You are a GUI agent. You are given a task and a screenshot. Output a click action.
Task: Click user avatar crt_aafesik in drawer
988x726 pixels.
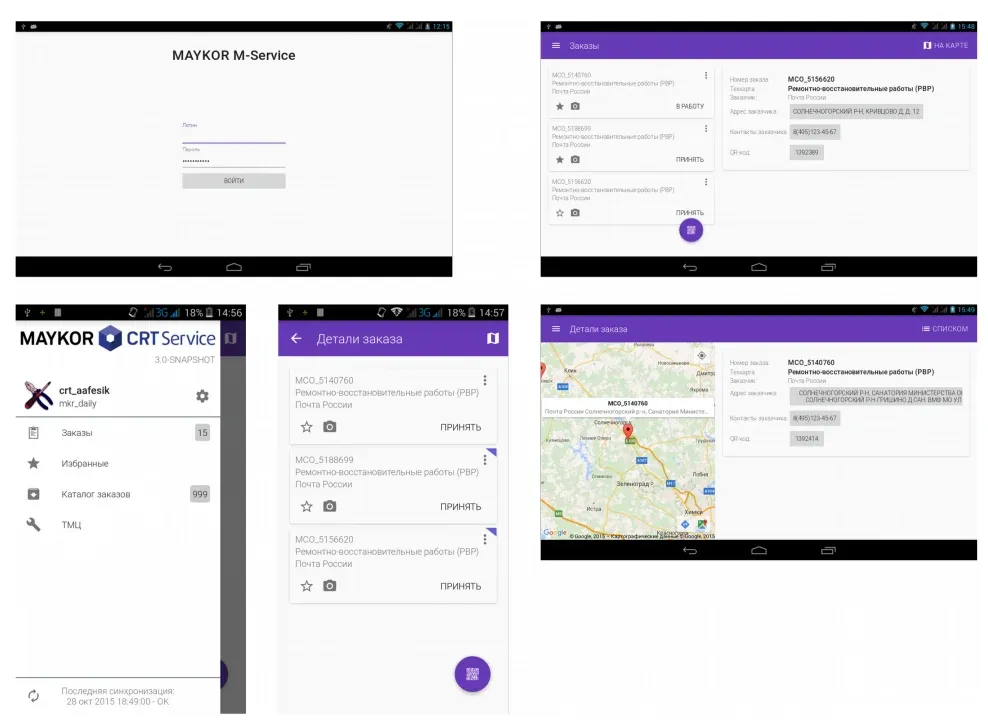pyautogui.click(x=38, y=396)
